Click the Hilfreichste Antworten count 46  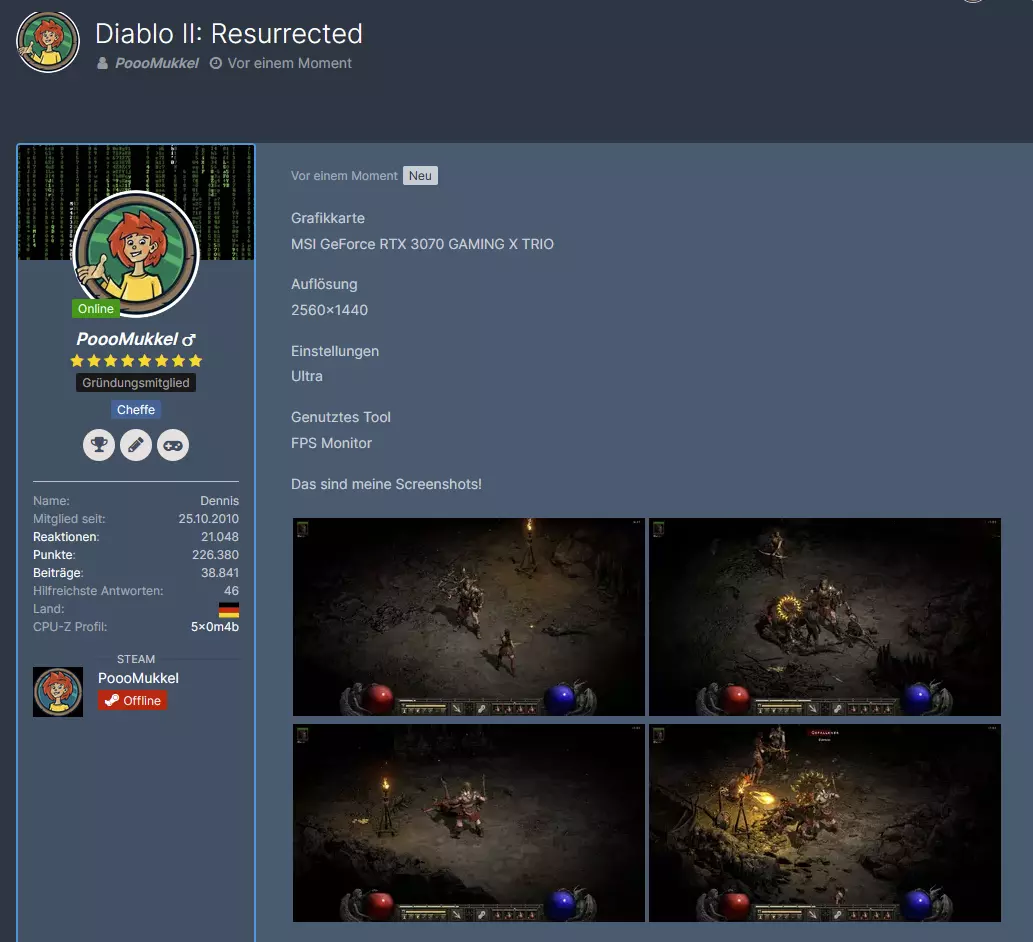[x=231, y=591]
